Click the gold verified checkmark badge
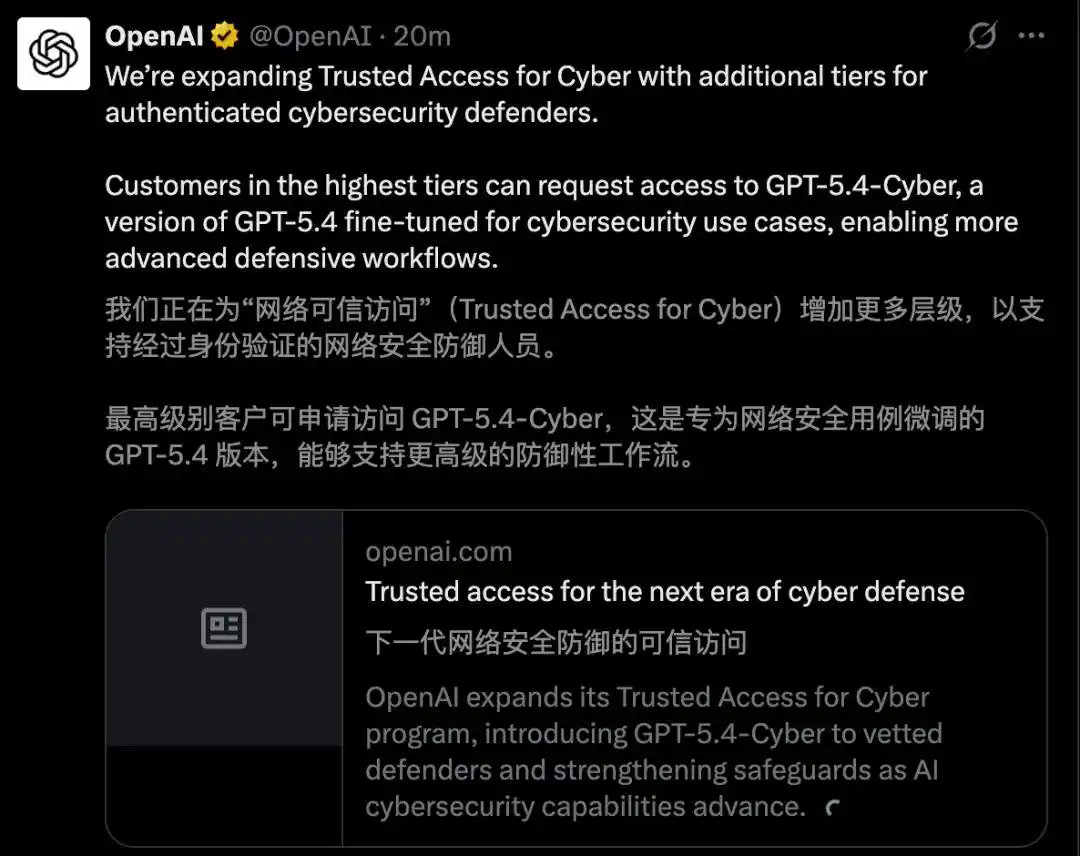 224,36
